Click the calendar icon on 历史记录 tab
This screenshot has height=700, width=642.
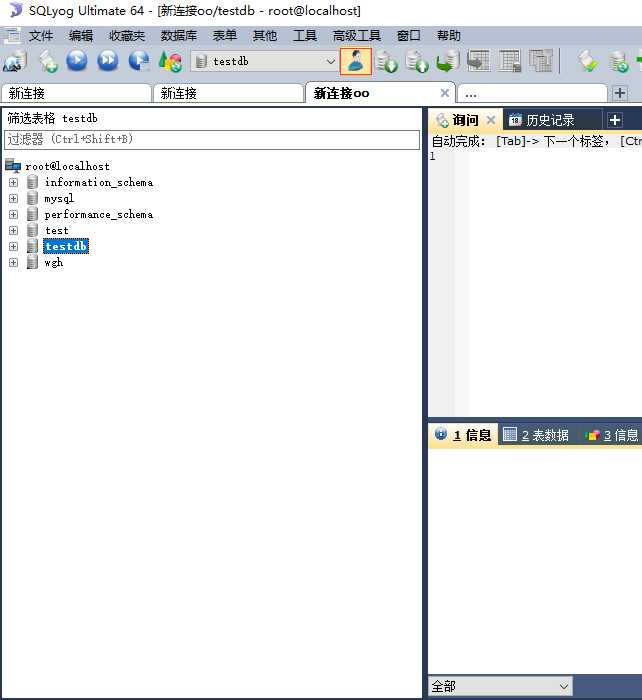(515, 120)
